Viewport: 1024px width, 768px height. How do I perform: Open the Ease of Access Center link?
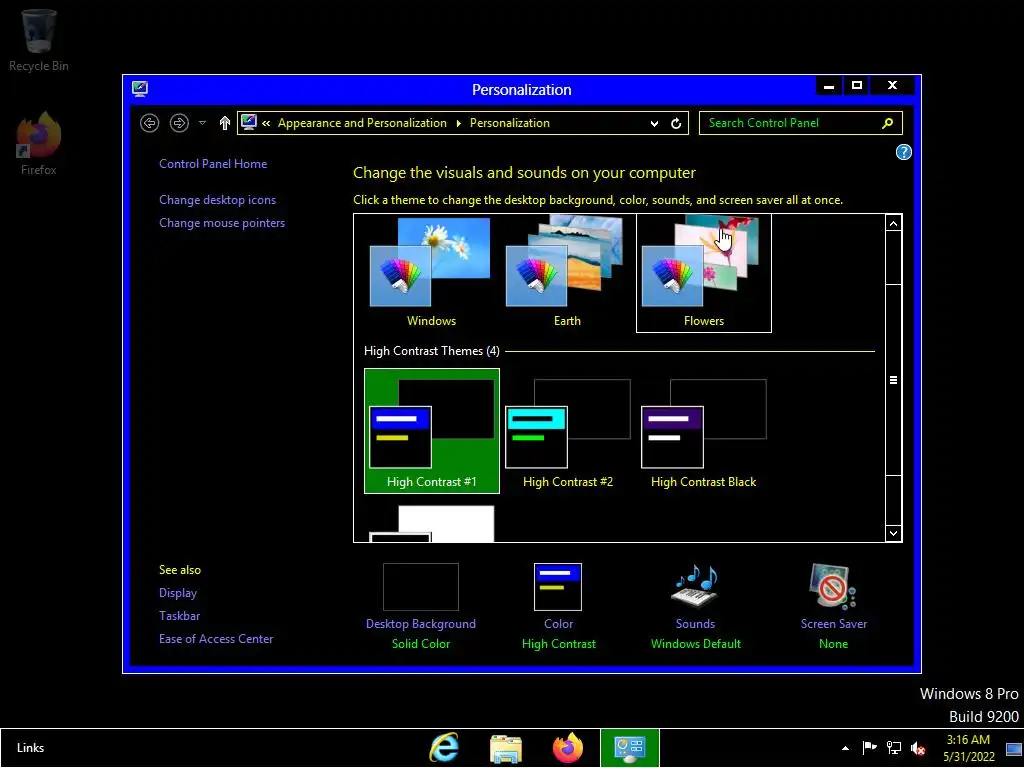[x=216, y=639]
